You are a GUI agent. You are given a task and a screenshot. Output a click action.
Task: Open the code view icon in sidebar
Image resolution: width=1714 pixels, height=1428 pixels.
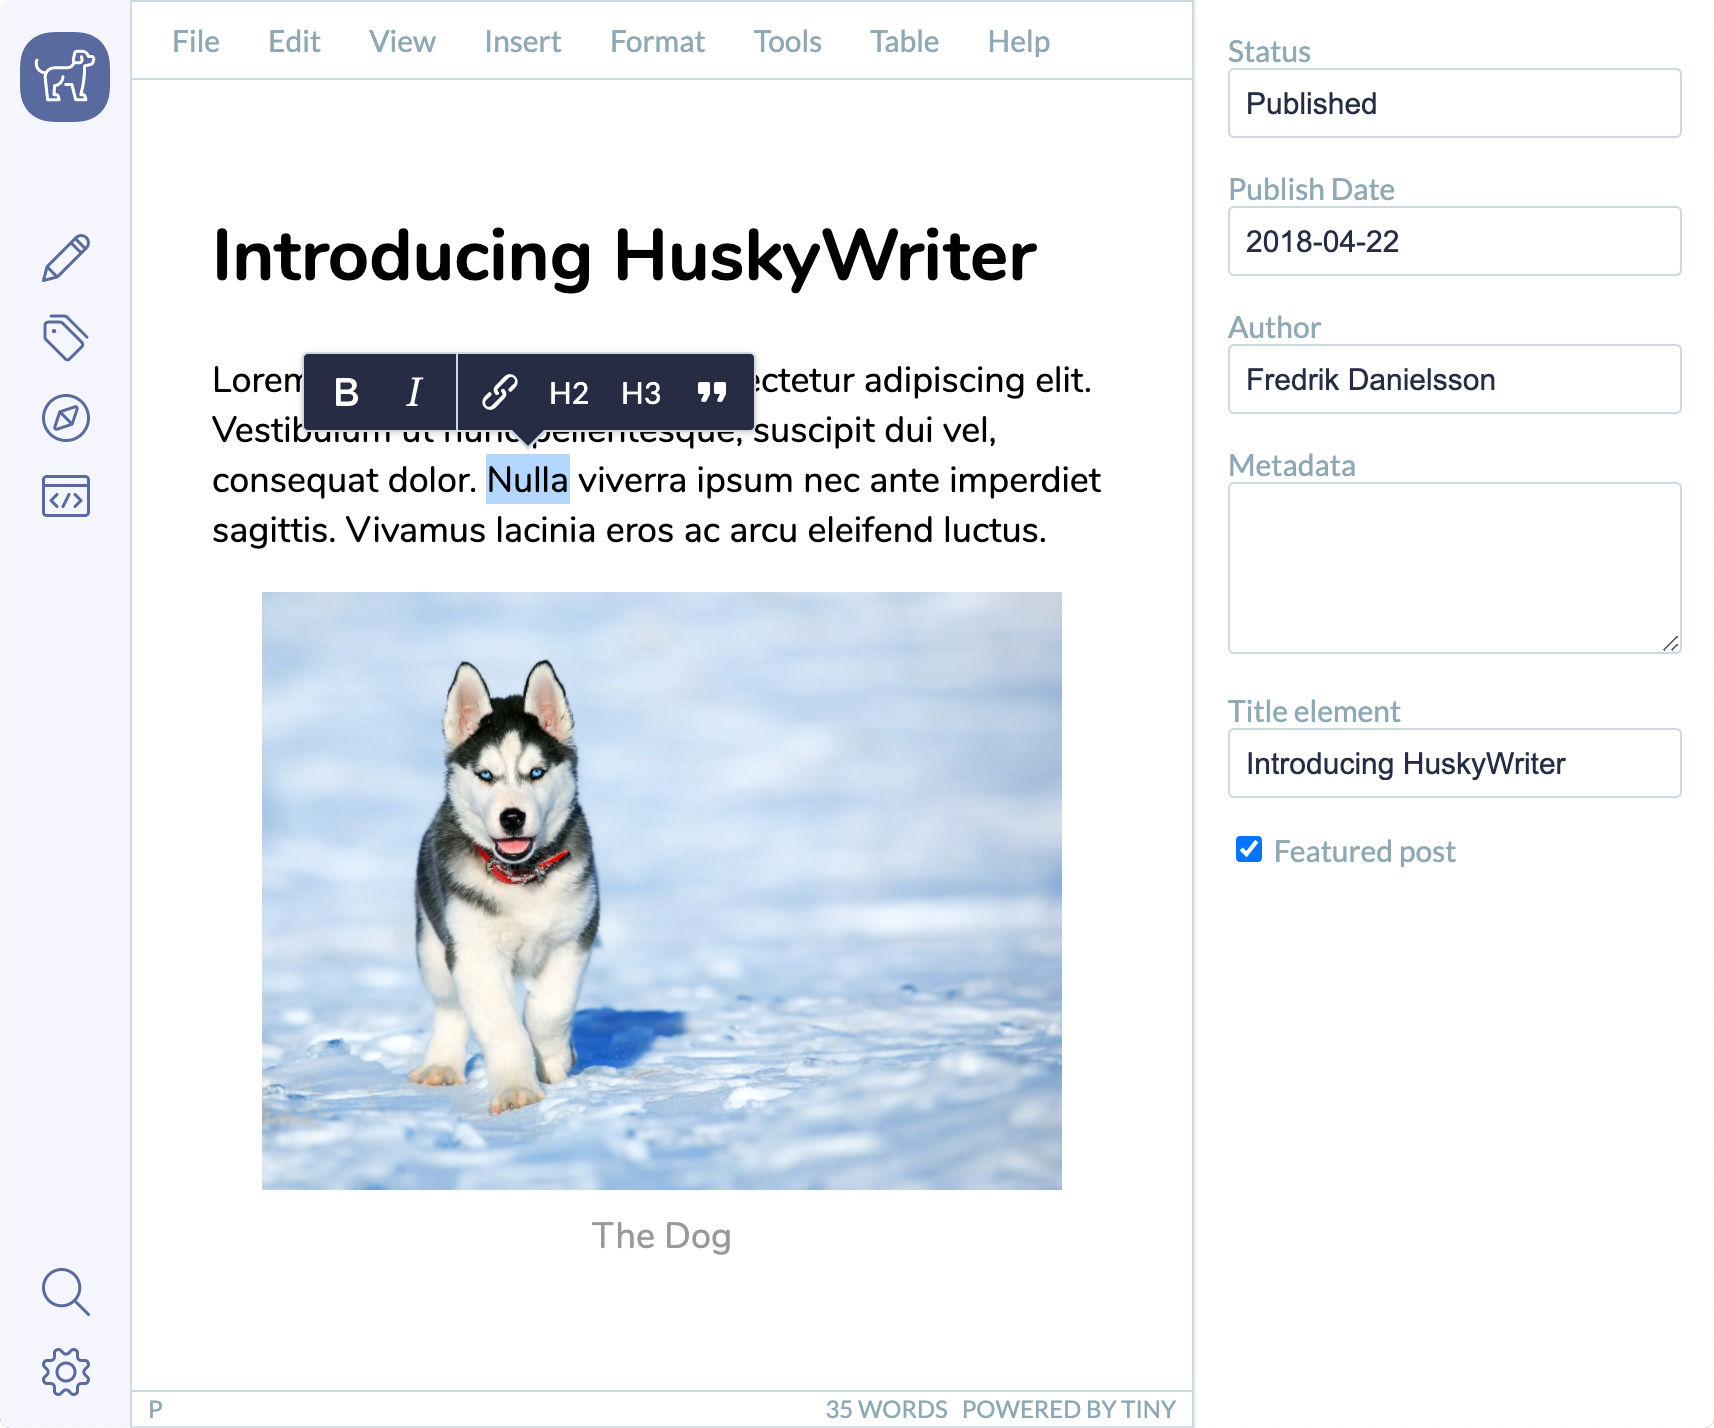tap(66, 496)
